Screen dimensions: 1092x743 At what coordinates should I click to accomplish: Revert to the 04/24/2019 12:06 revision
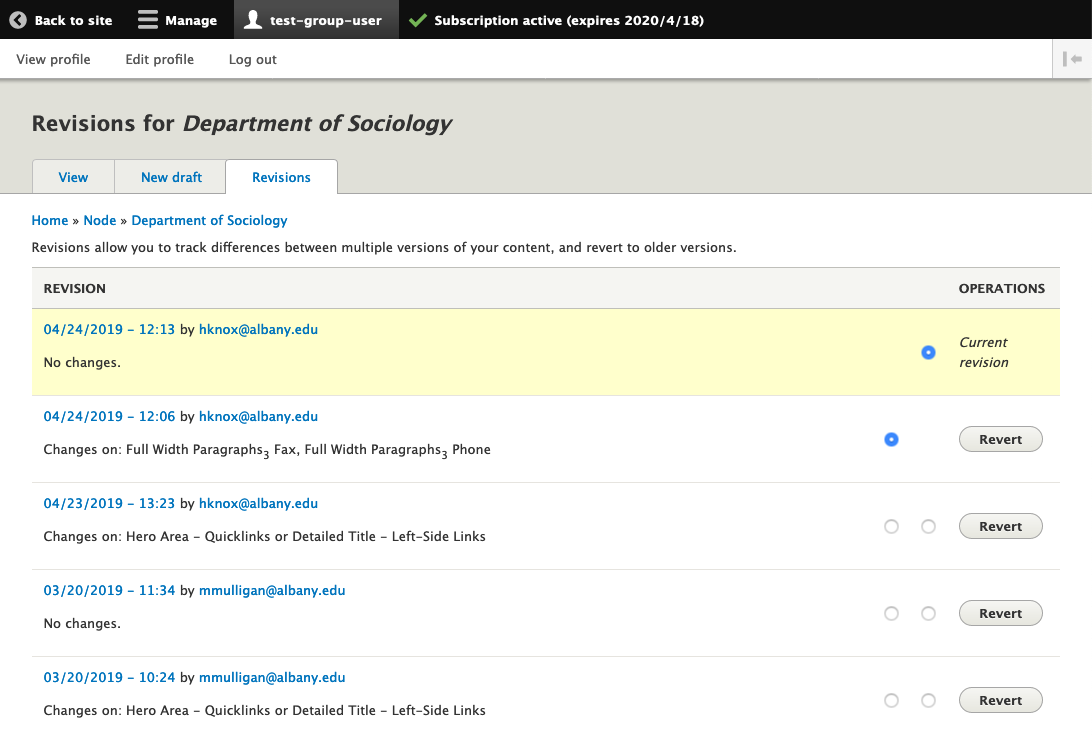1000,439
